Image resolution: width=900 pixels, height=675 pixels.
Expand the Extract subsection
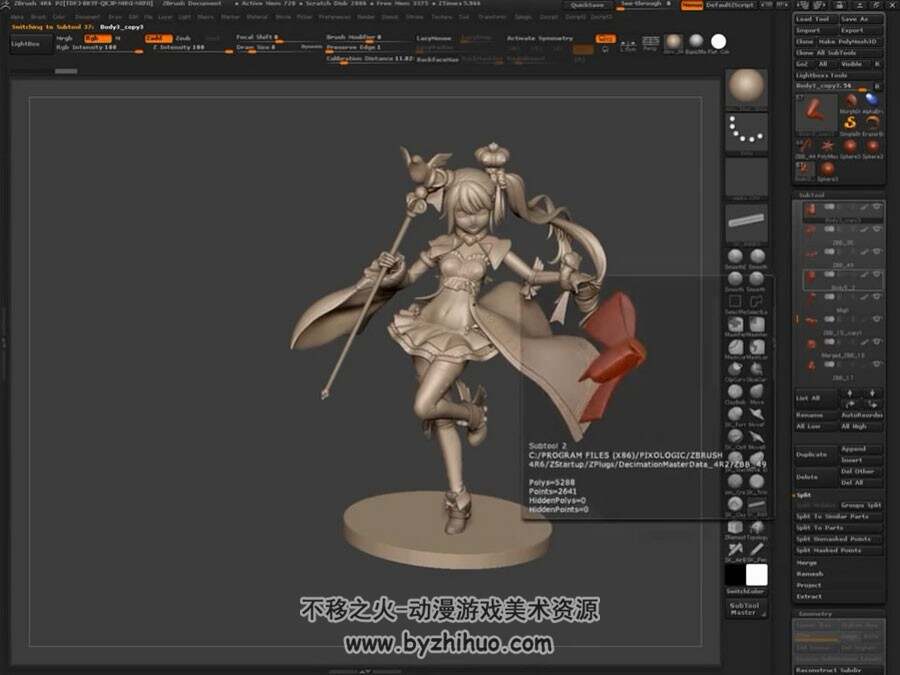(809, 597)
